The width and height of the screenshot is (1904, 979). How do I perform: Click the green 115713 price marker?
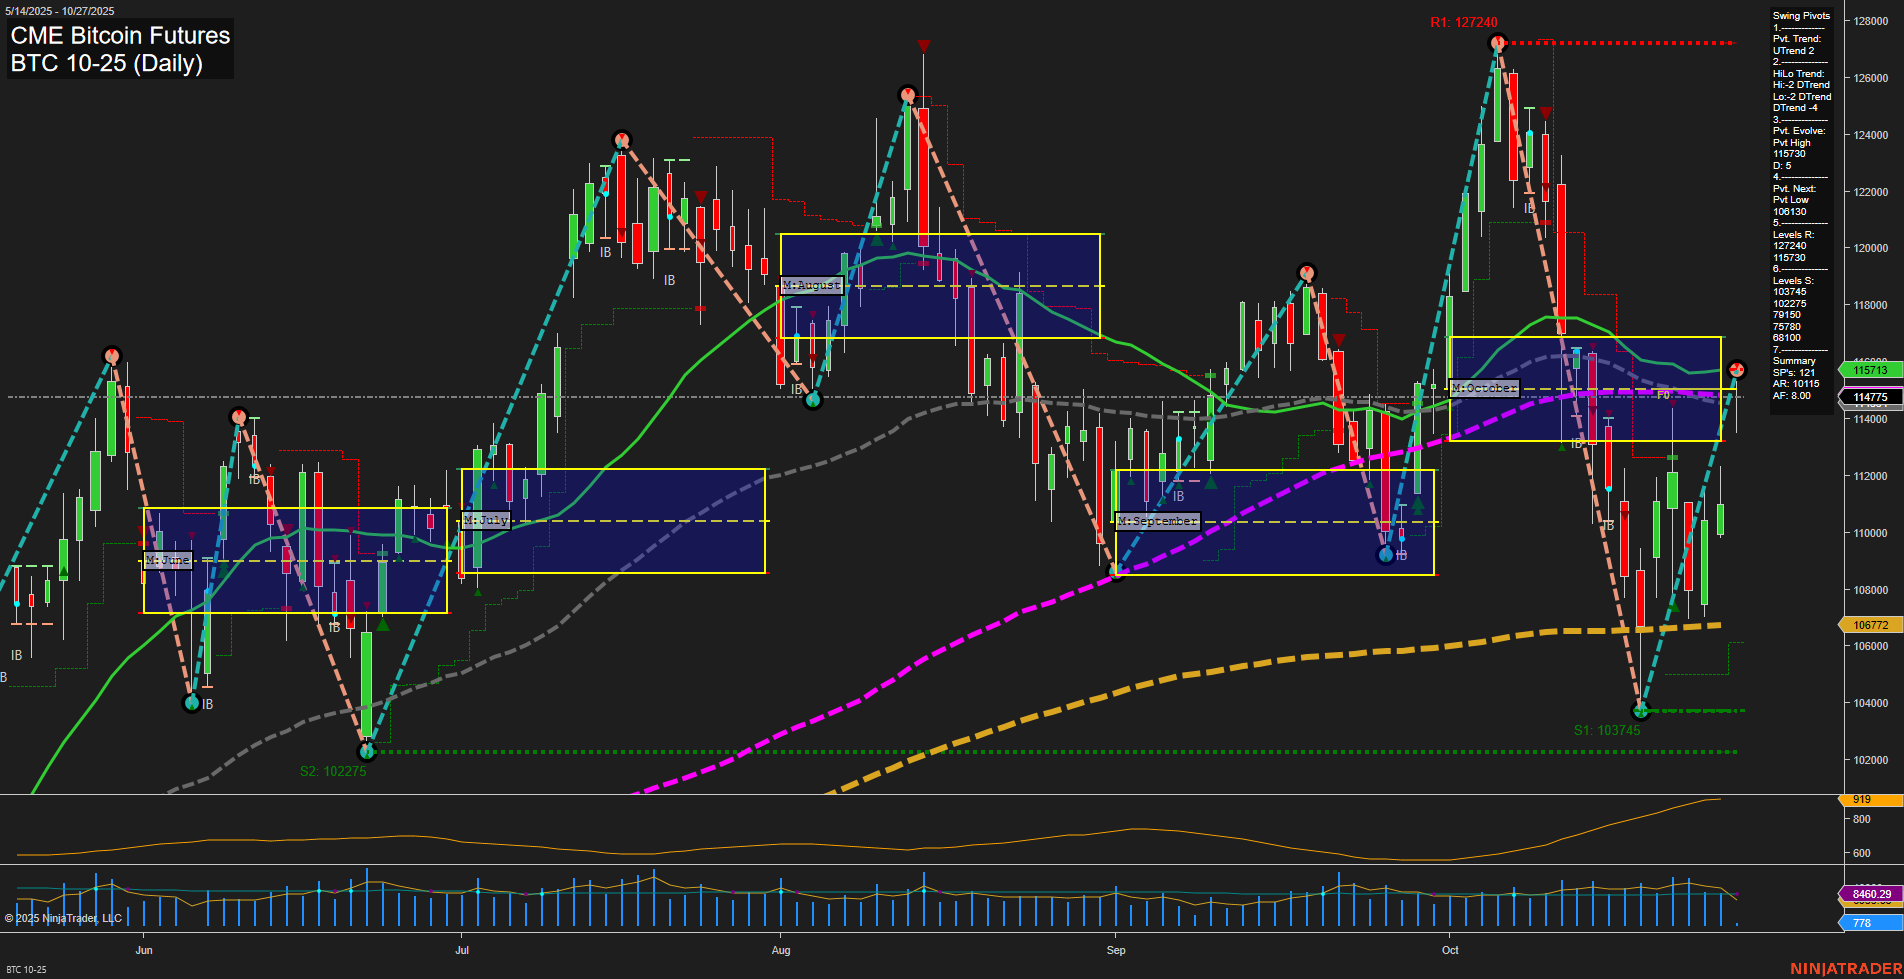click(x=1870, y=370)
